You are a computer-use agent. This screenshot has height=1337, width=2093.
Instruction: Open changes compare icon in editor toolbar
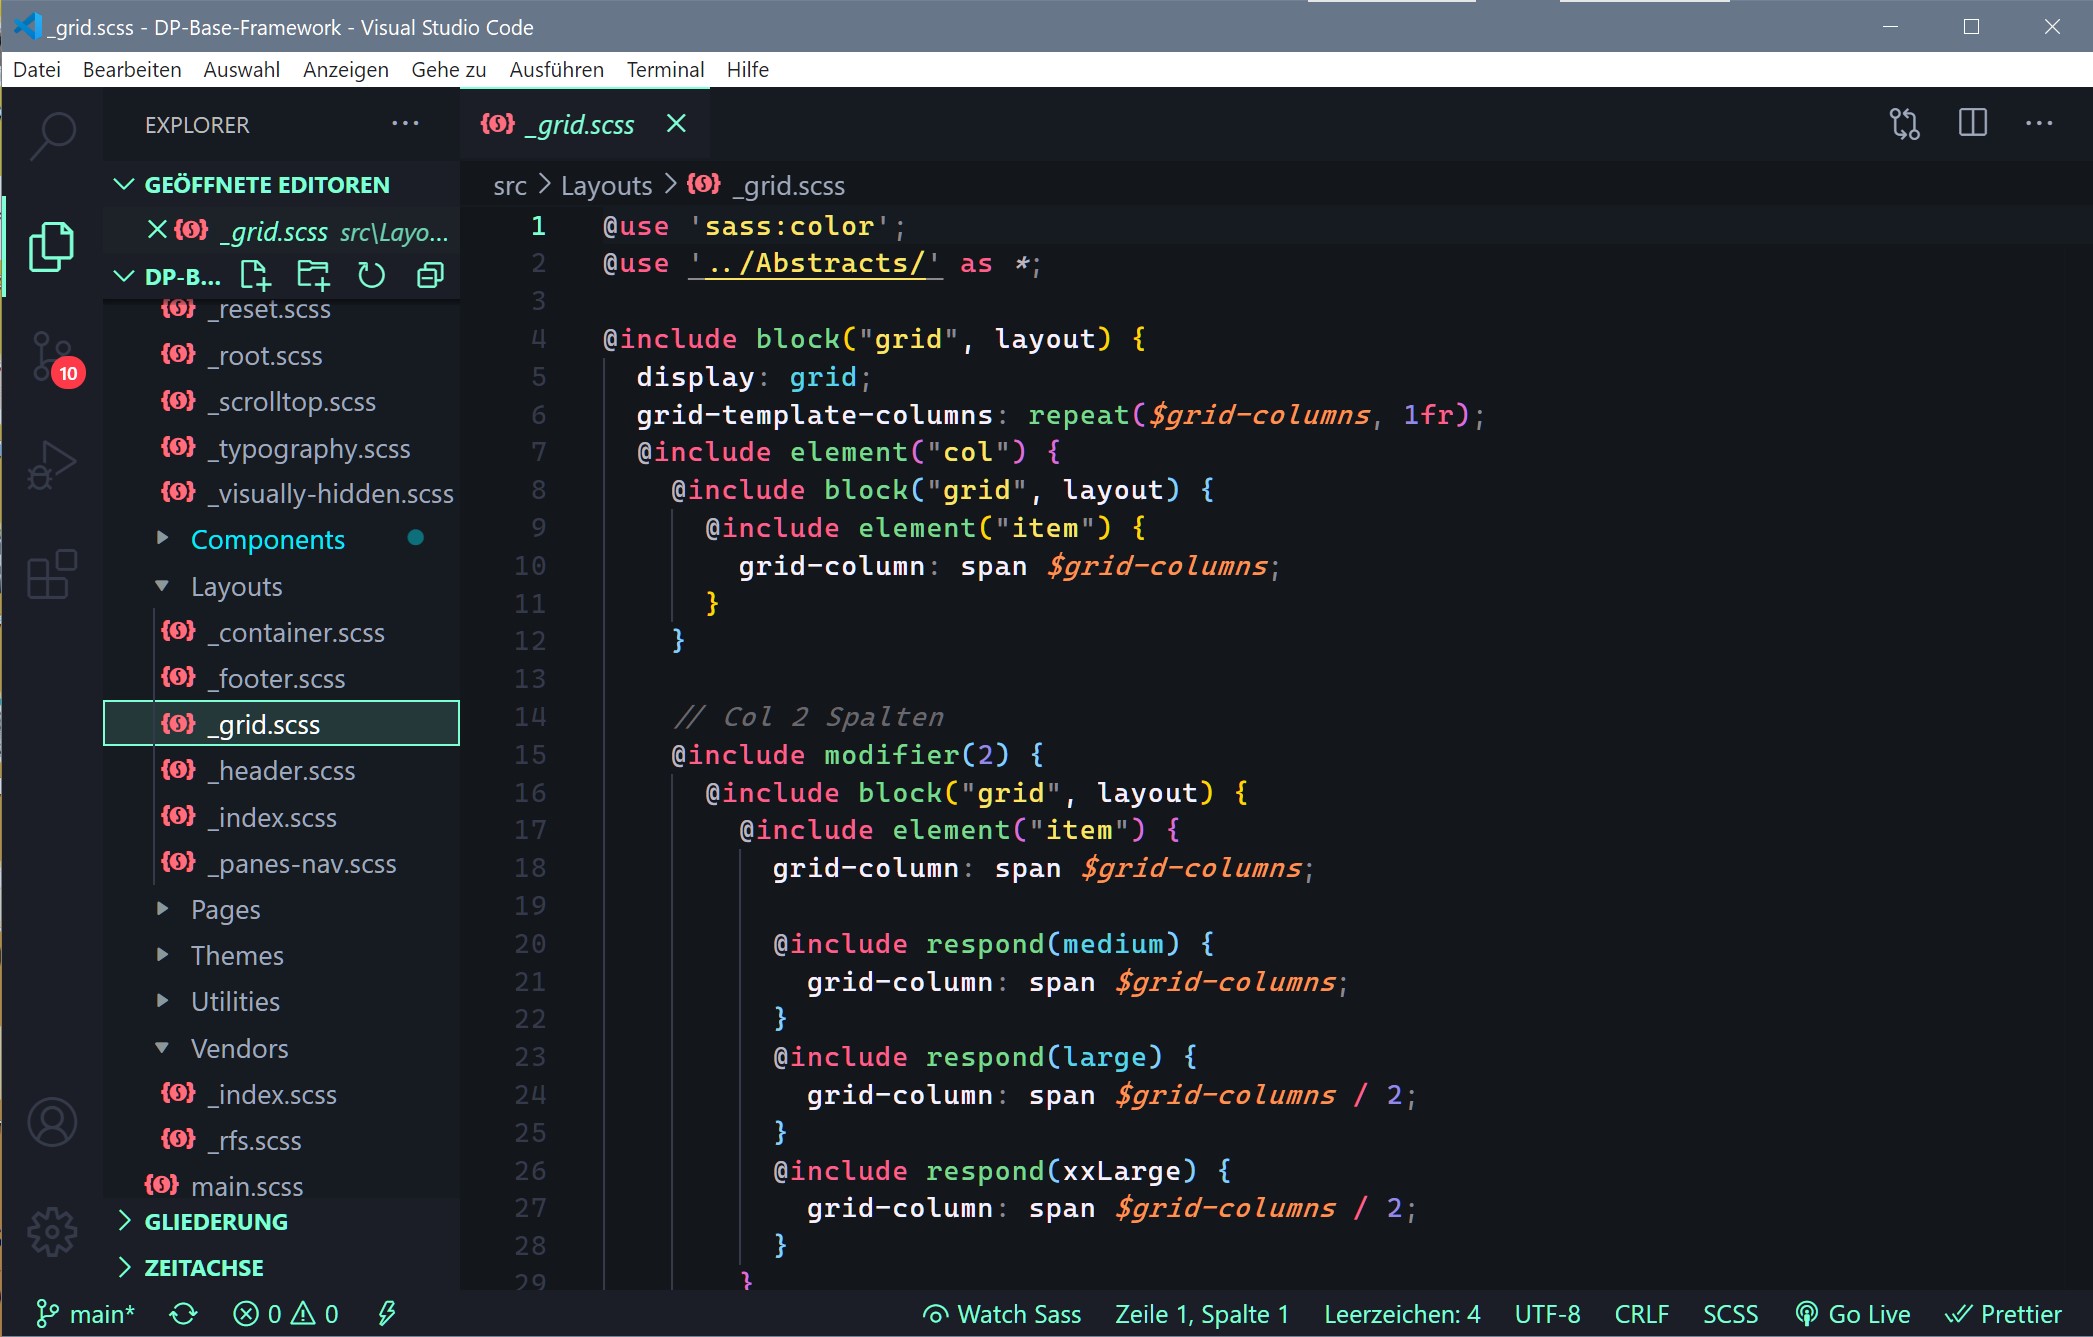[1904, 124]
